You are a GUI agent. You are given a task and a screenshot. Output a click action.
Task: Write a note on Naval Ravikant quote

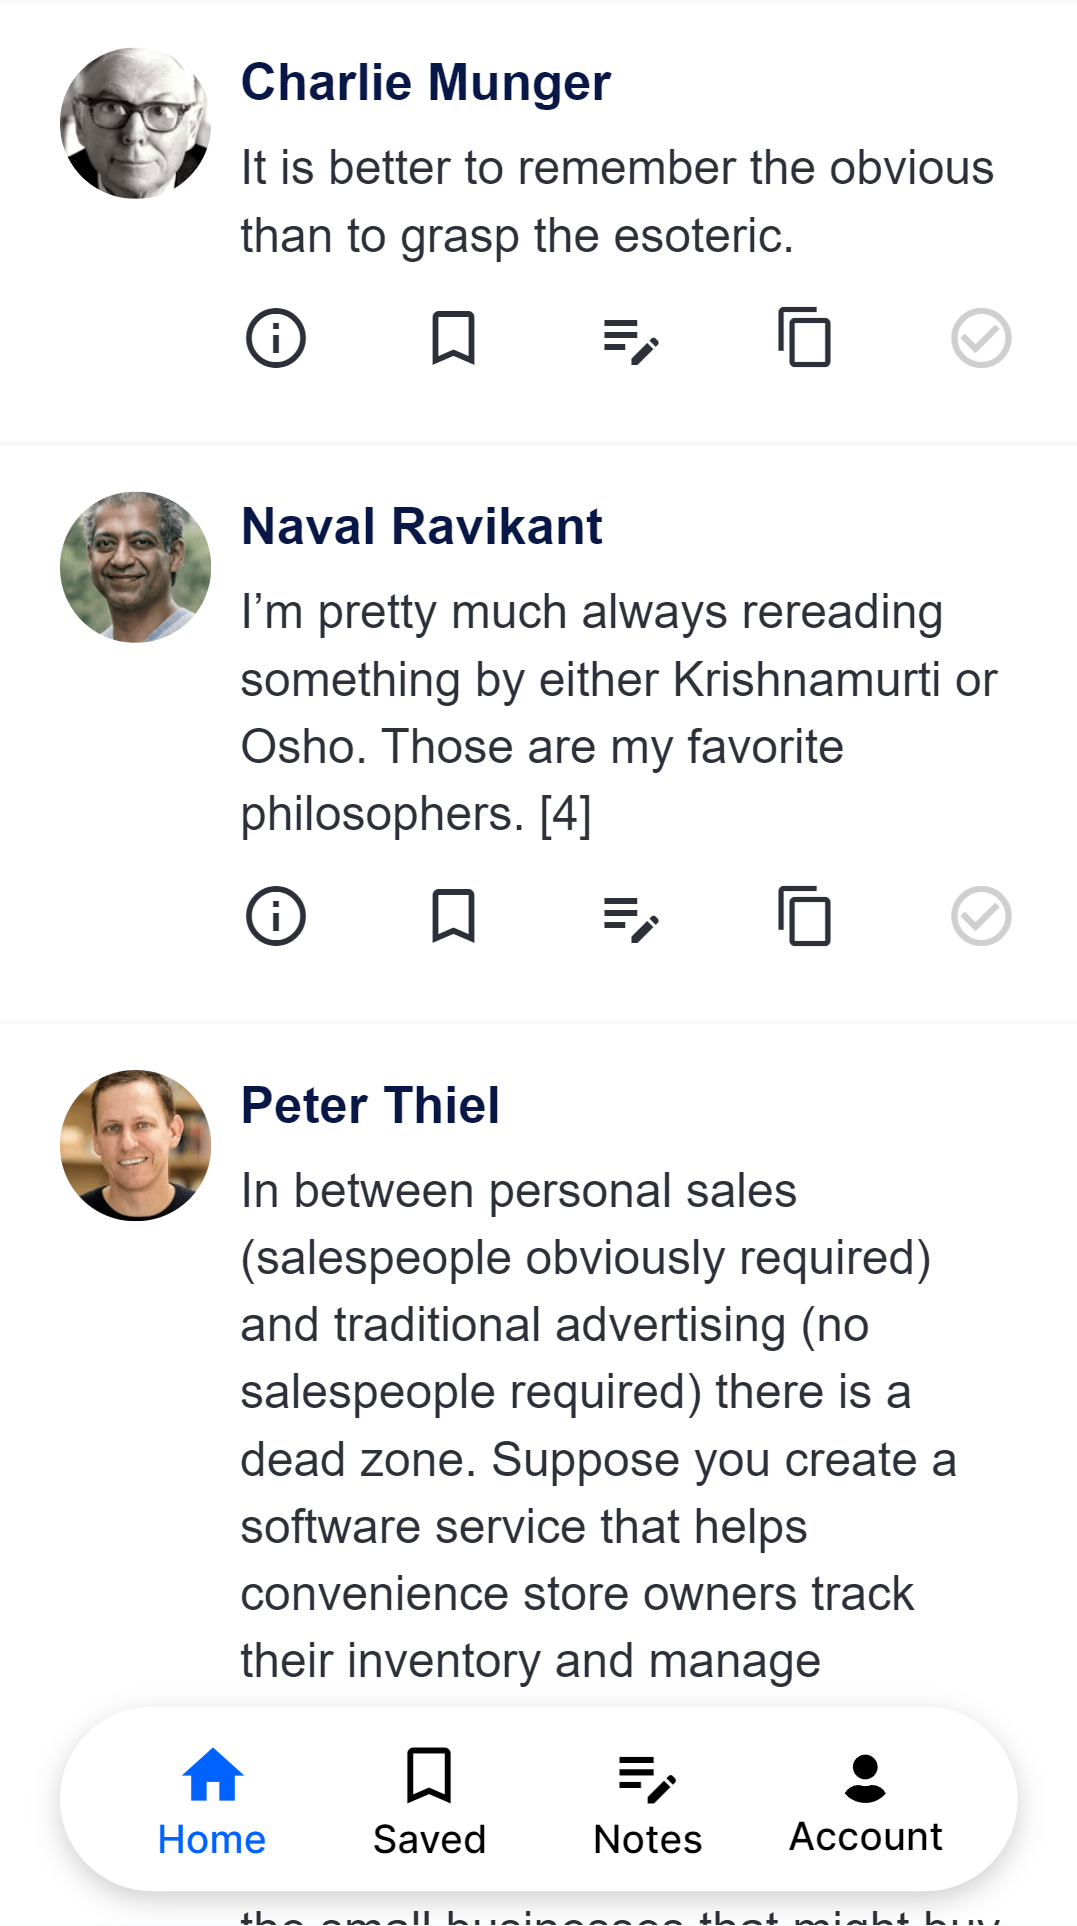pos(630,918)
